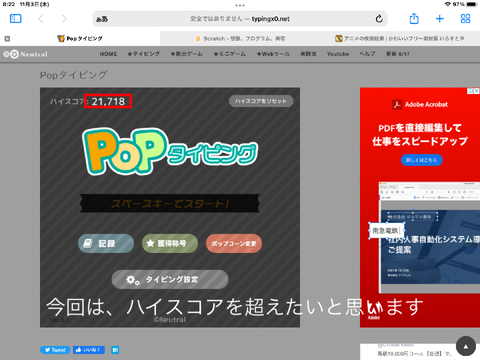Open タイピング設定 settings button
The image size is (480, 360).
[170, 279]
